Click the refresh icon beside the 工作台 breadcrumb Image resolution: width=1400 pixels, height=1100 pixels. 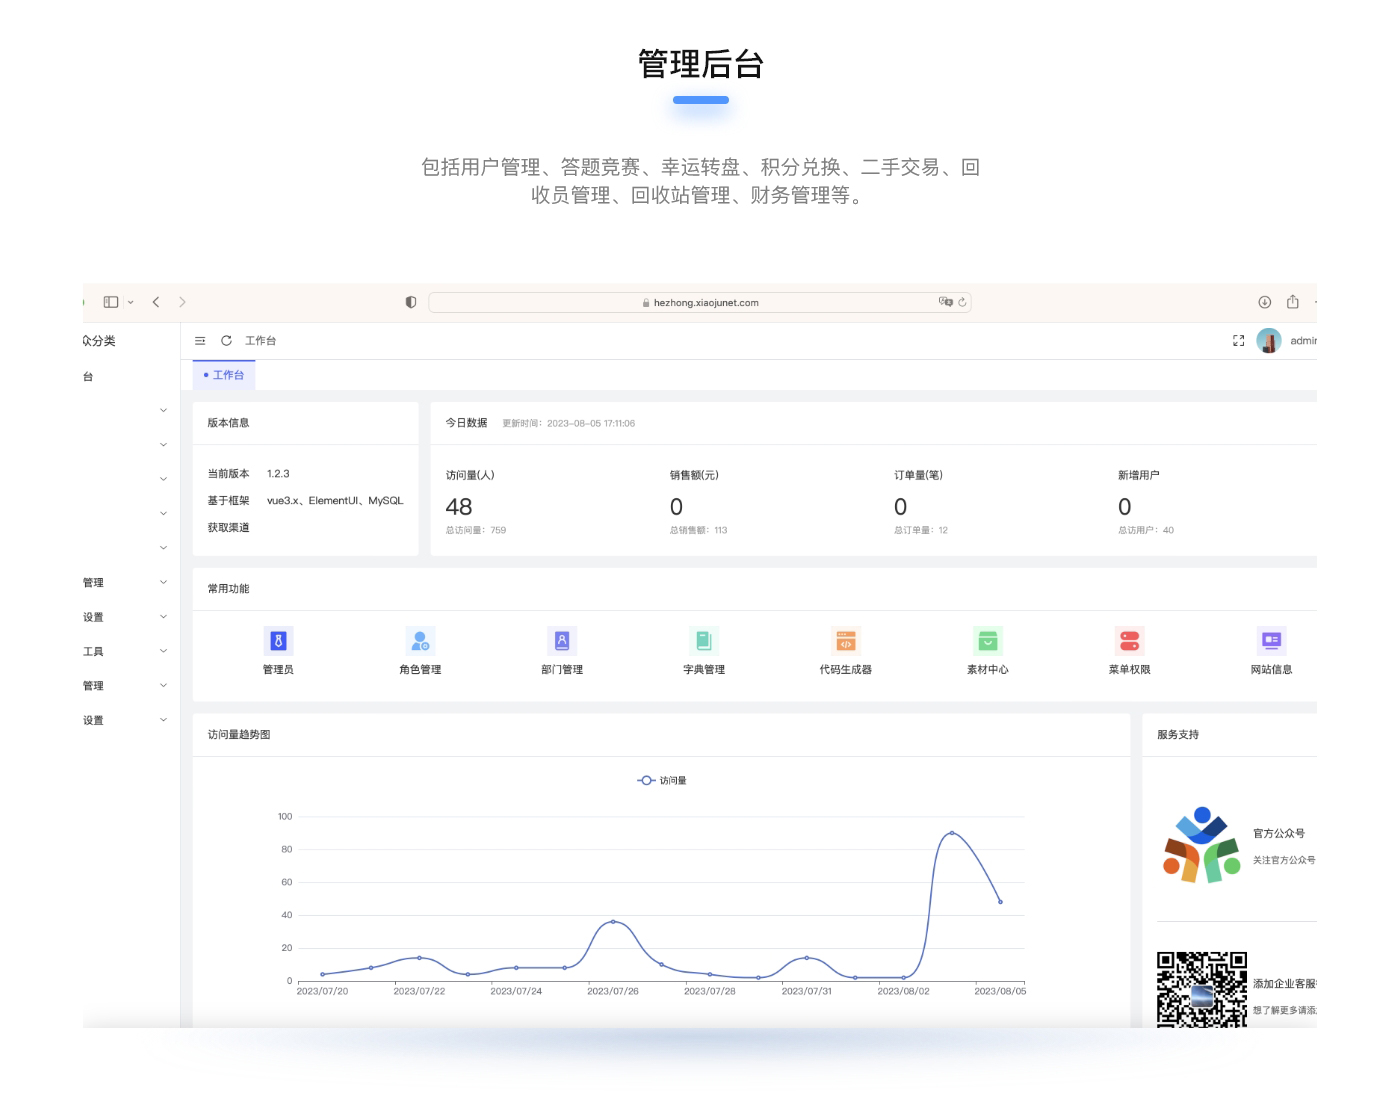(x=226, y=341)
